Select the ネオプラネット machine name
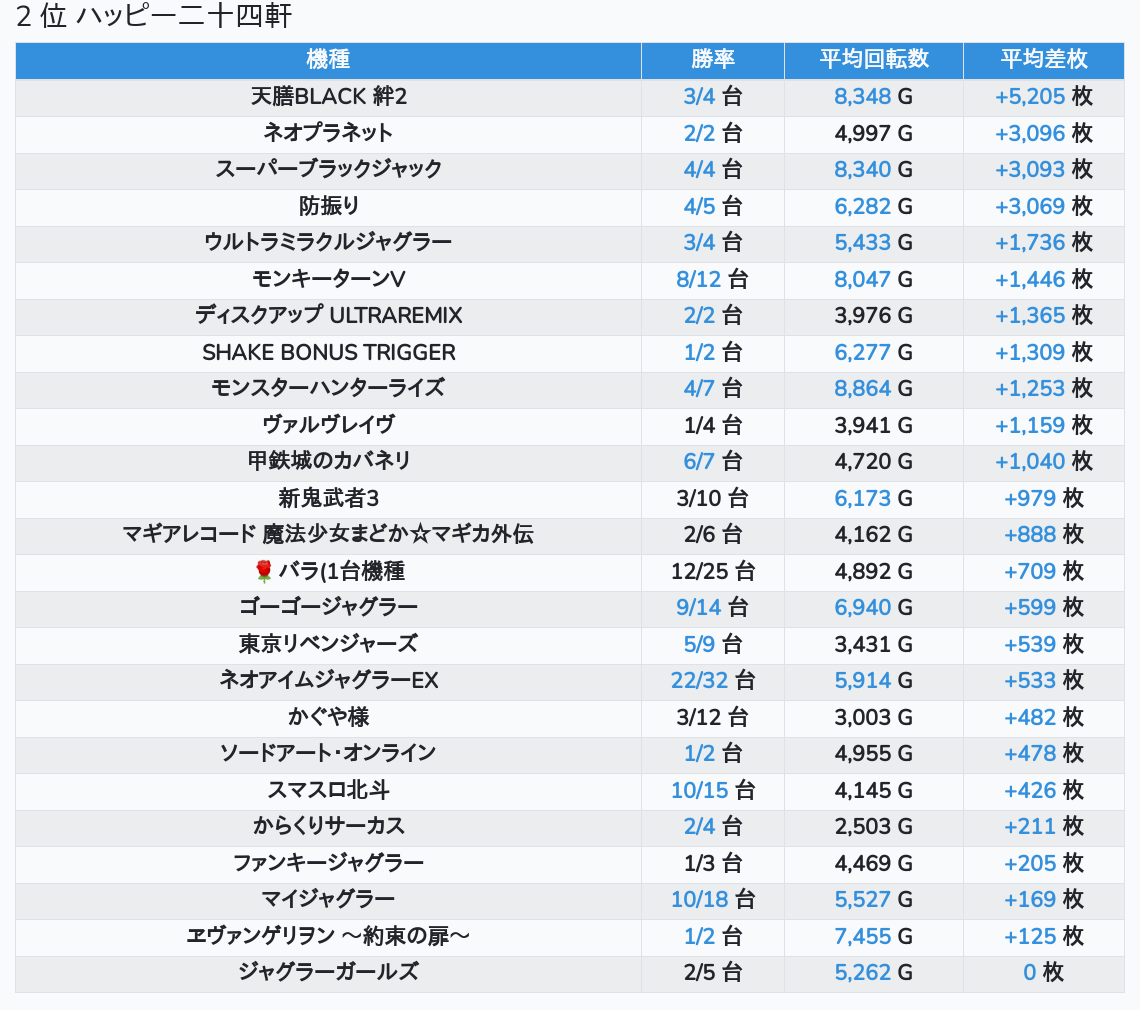The height and width of the screenshot is (1010, 1140). point(328,133)
